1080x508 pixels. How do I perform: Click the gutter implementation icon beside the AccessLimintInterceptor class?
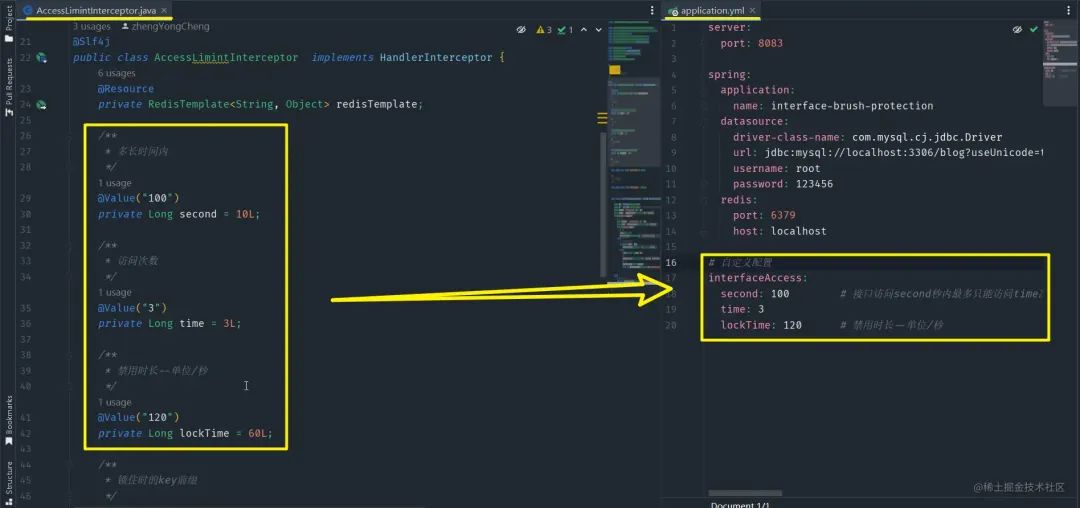click(41, 58)
